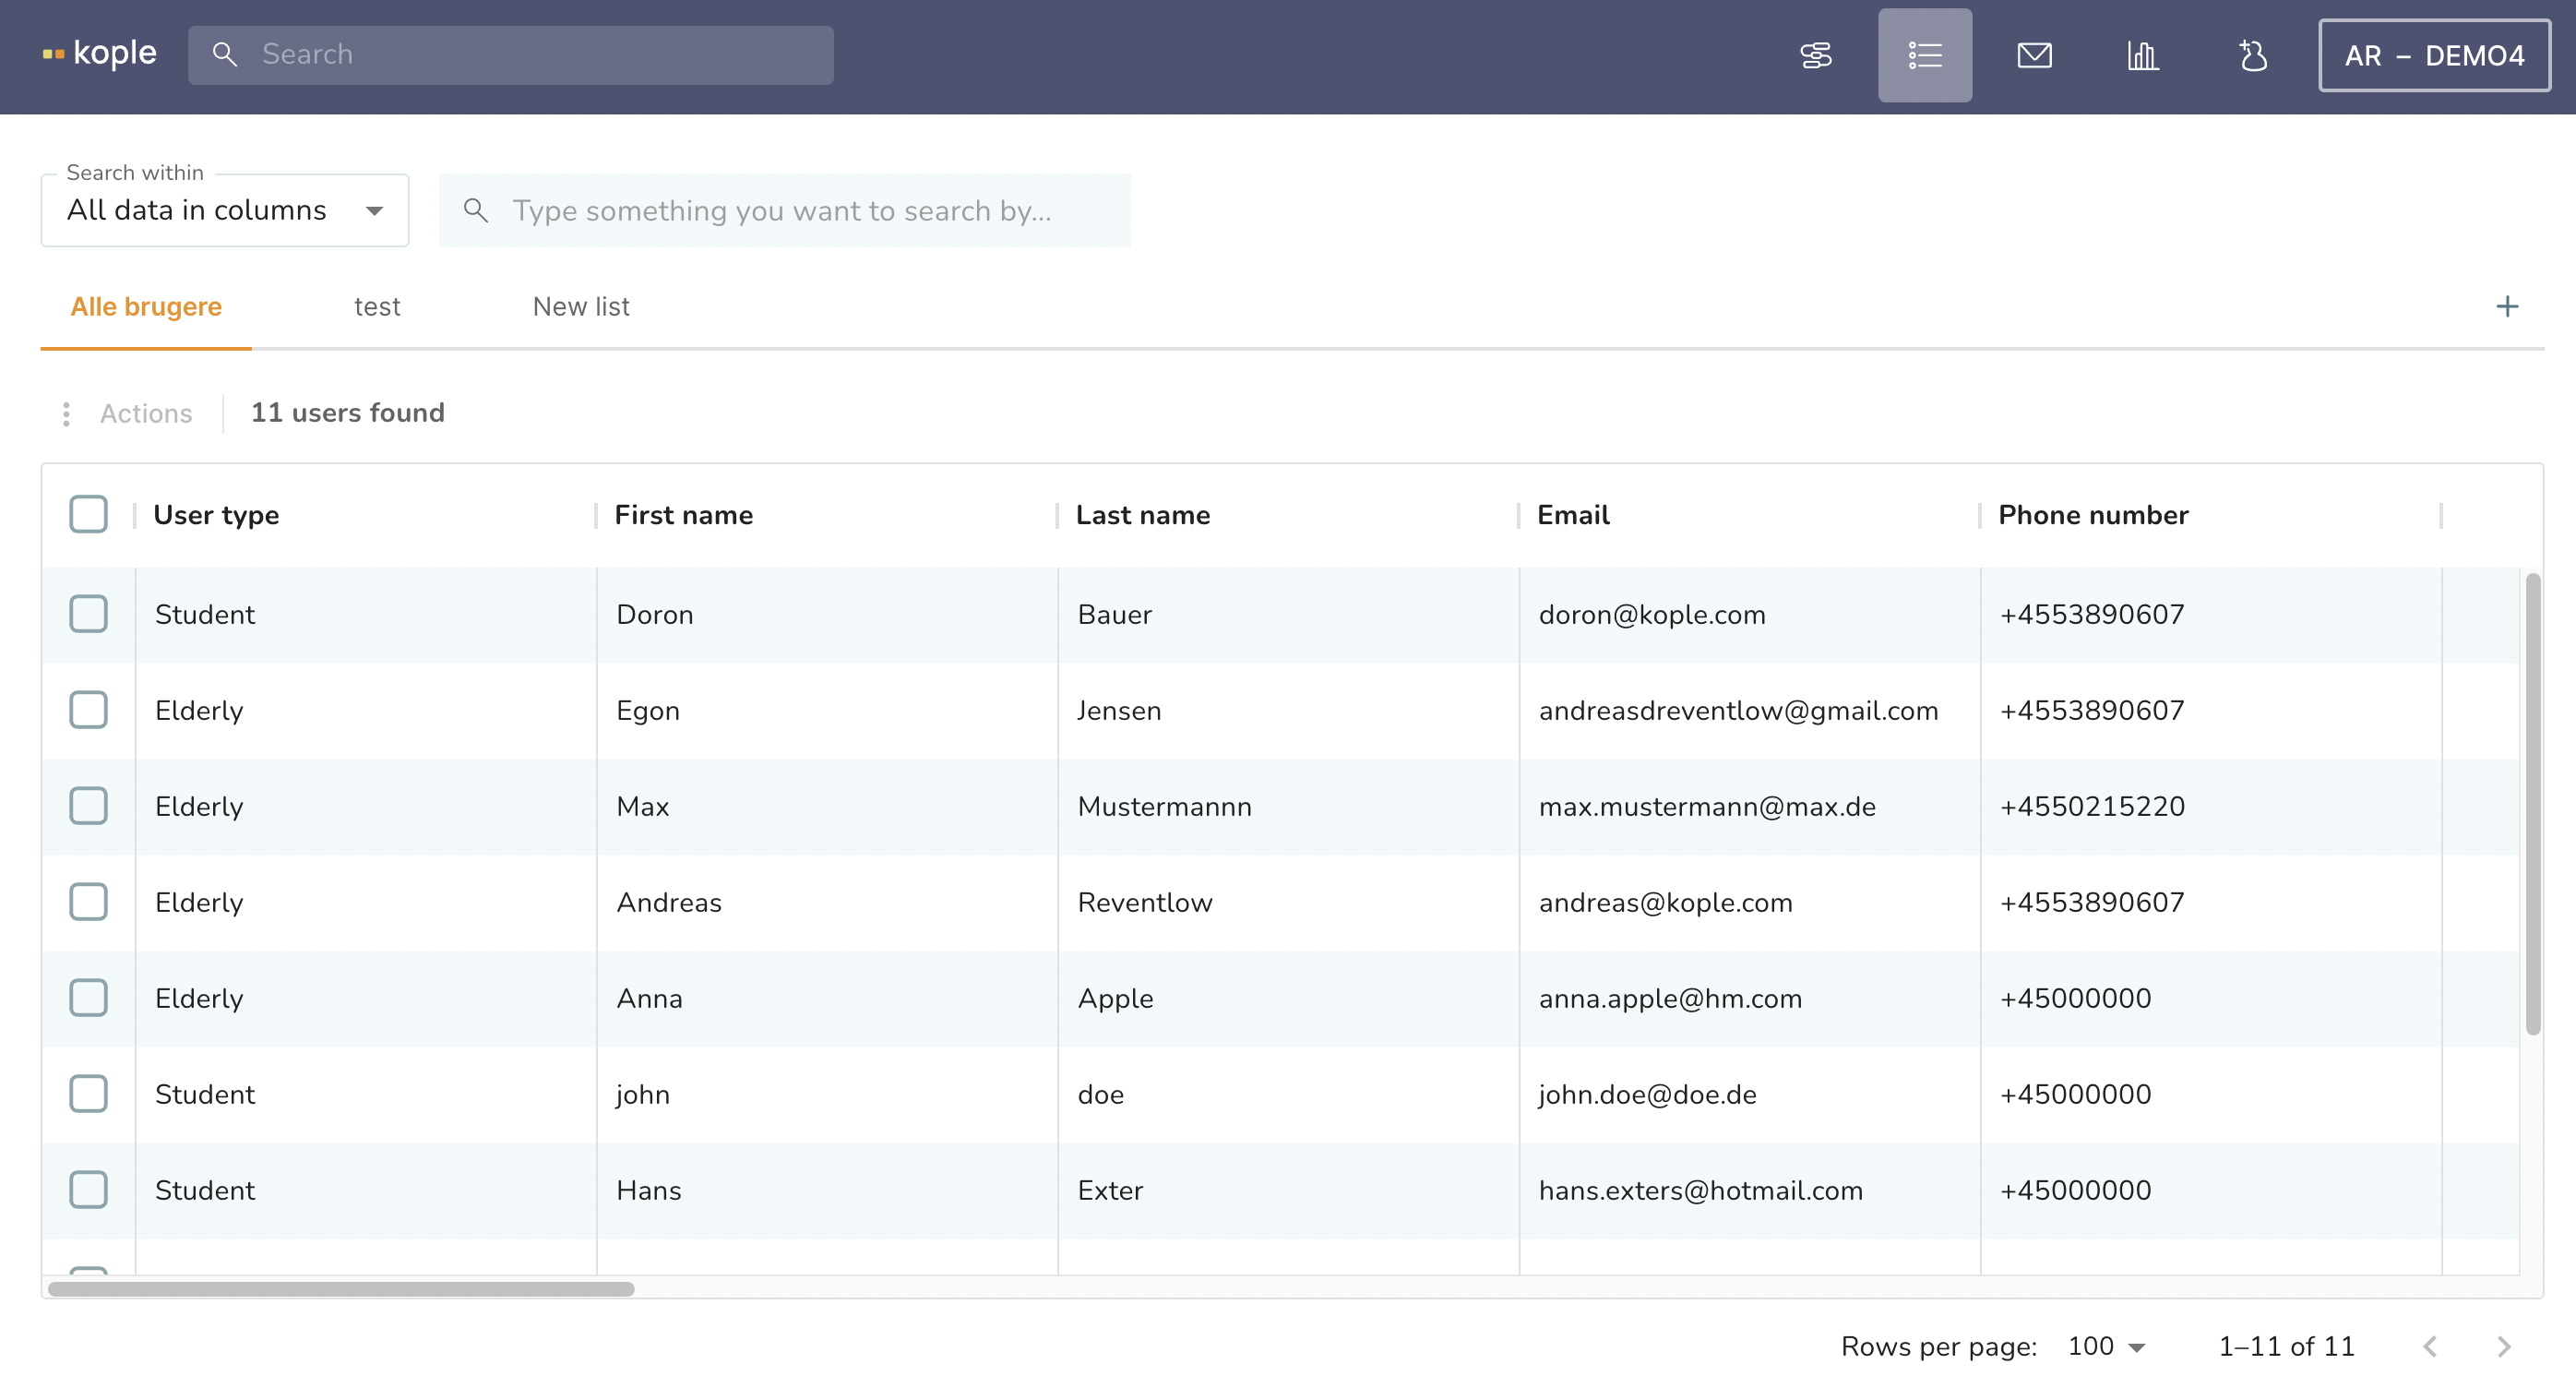Click the kople logo
Image resolution: width=2576 pixels, height=1388 pixels.
tap(100, 53)
